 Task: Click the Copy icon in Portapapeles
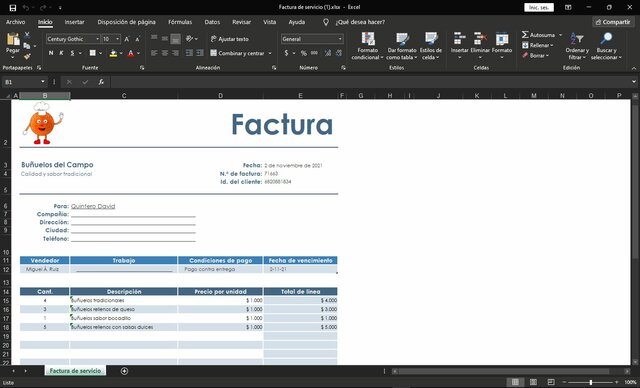point(27,46)
